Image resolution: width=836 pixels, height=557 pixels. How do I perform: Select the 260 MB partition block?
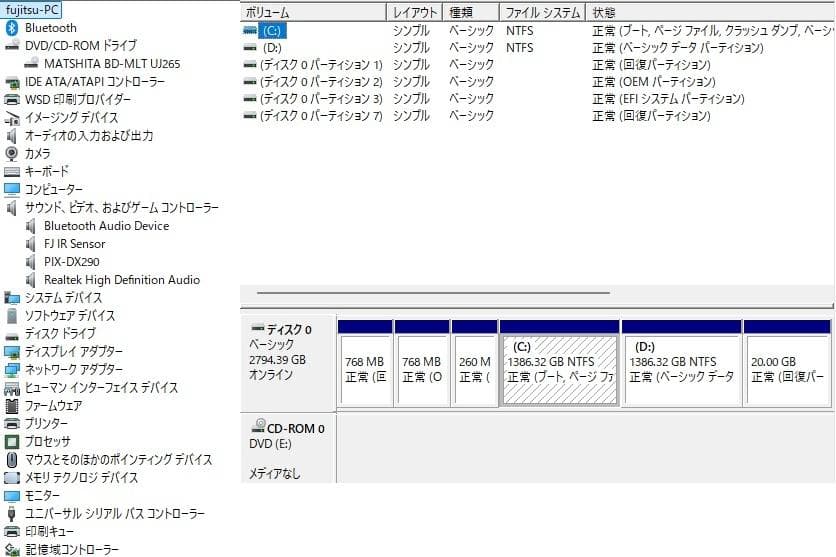coord(475,363)
